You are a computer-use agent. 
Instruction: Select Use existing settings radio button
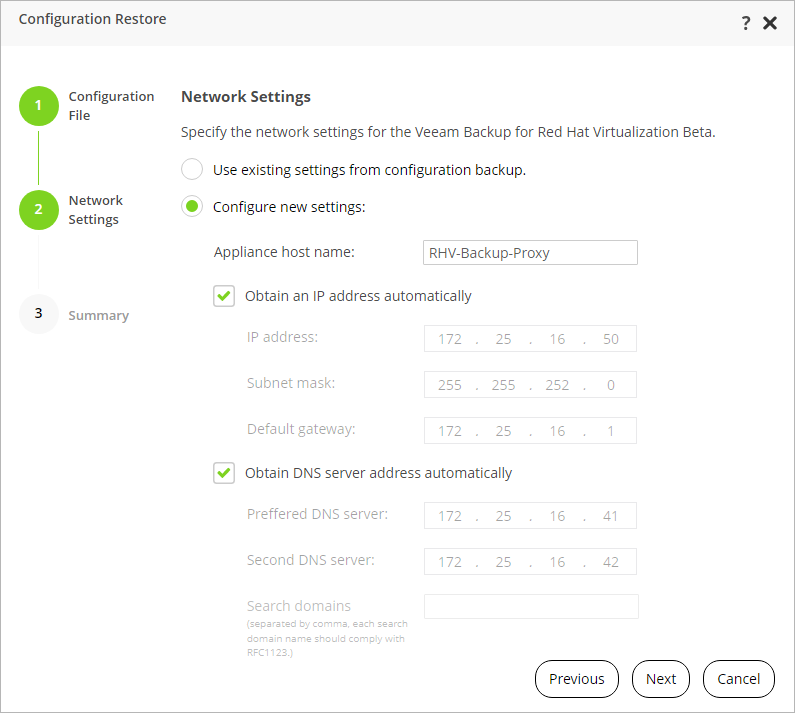[x=192, y=169]
